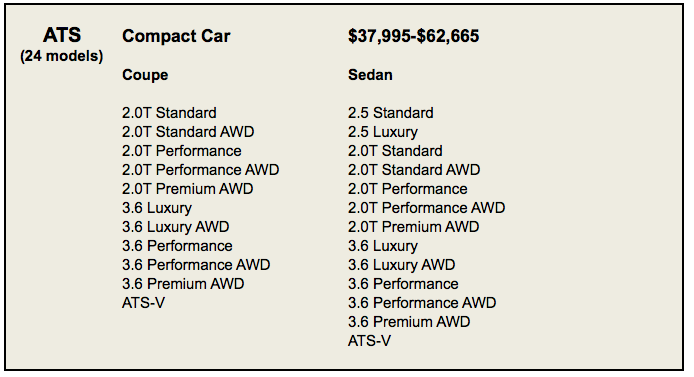Click the 24 models count label

(62, 56)
